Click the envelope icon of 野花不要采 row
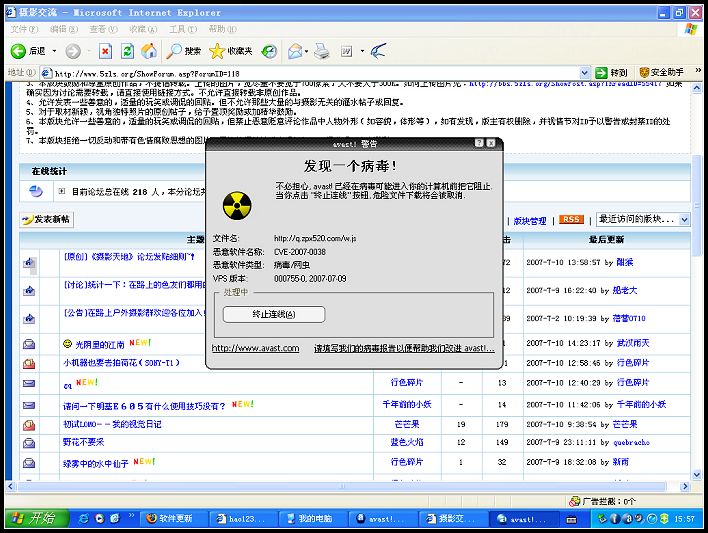This screenshot has height=533, width=708. 29,443
